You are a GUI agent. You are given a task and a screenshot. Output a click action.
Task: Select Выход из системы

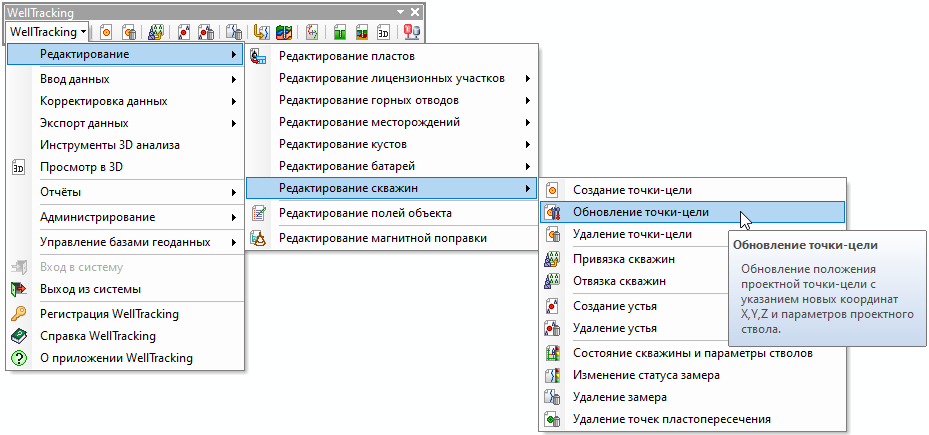coord(90,290)
